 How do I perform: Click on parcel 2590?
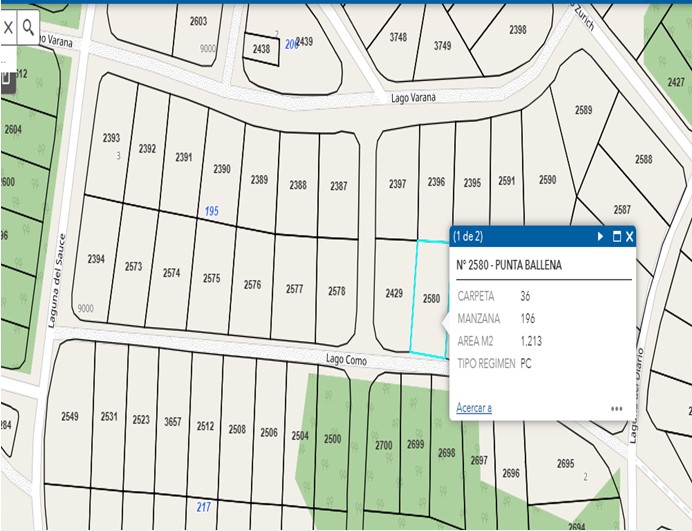pos(547,180)
